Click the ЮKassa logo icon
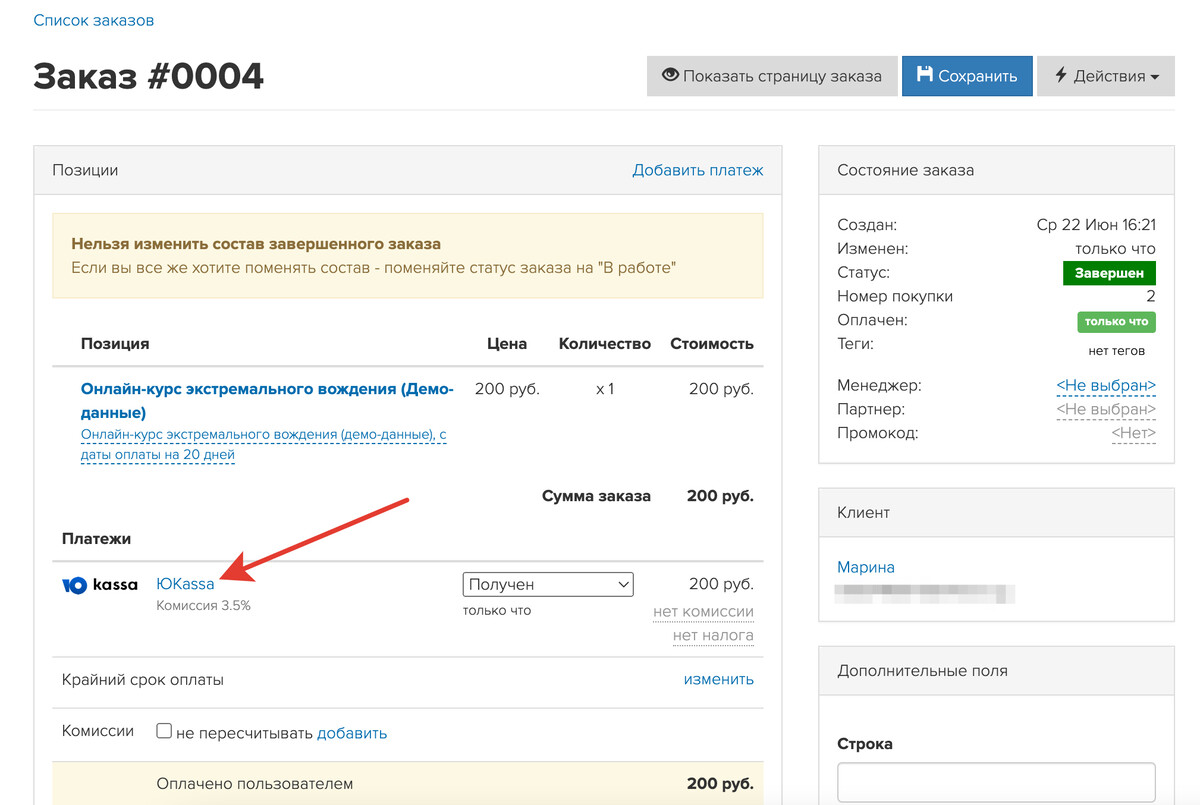Screen dimensions: 1200x805 click(100, 585)
